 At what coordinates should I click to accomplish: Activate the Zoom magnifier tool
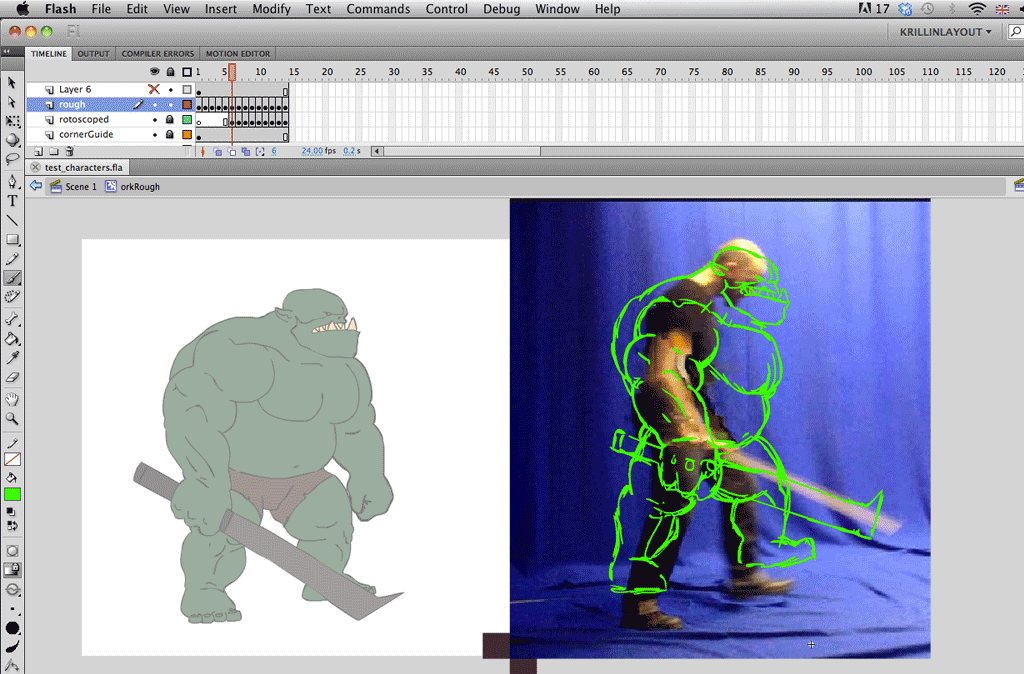point(12,418)
